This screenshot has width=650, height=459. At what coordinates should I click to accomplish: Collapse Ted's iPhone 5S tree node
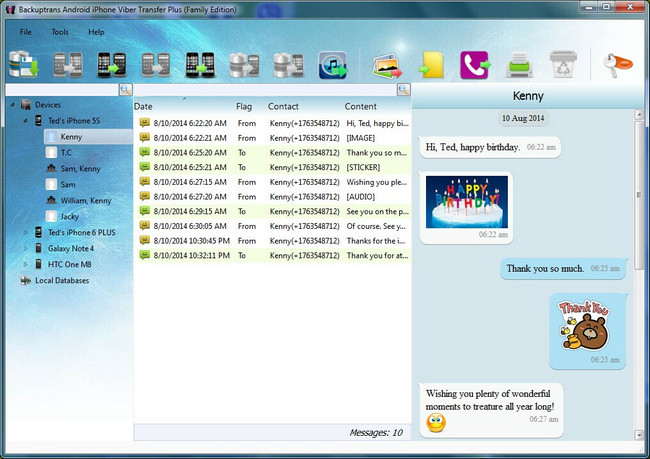tap(26, 120)
